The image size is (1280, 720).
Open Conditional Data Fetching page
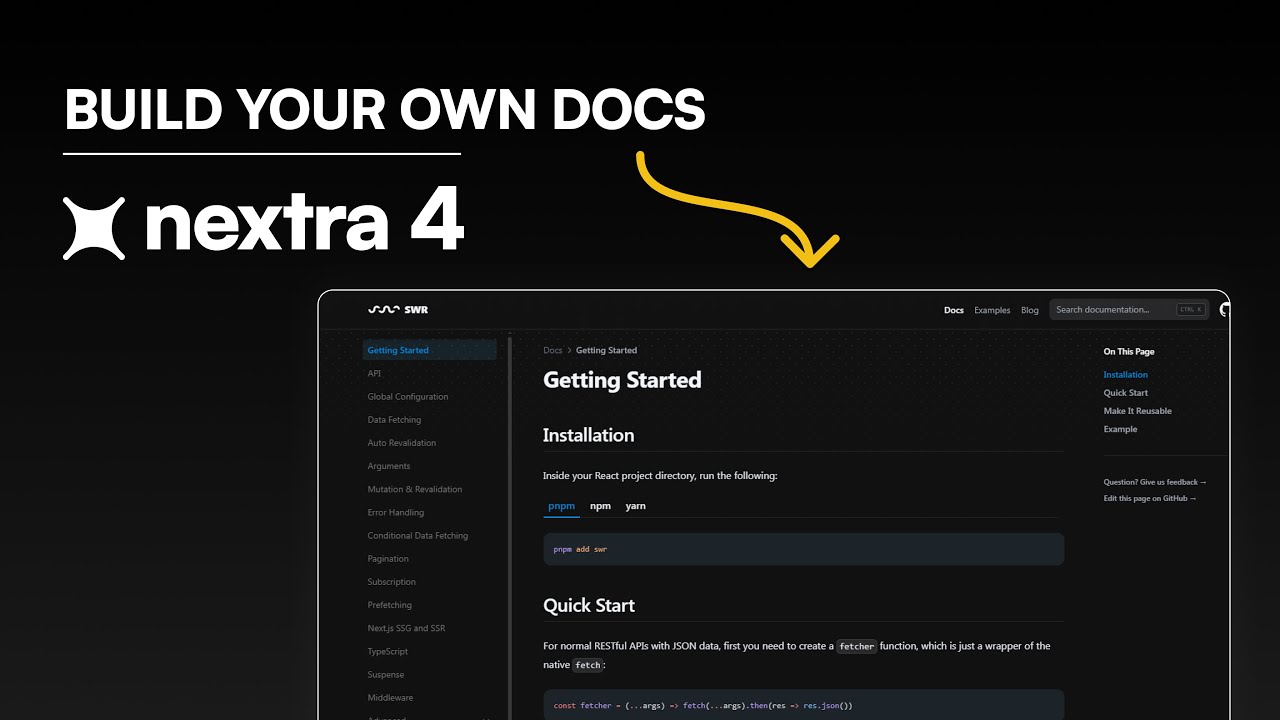point(418,536)
